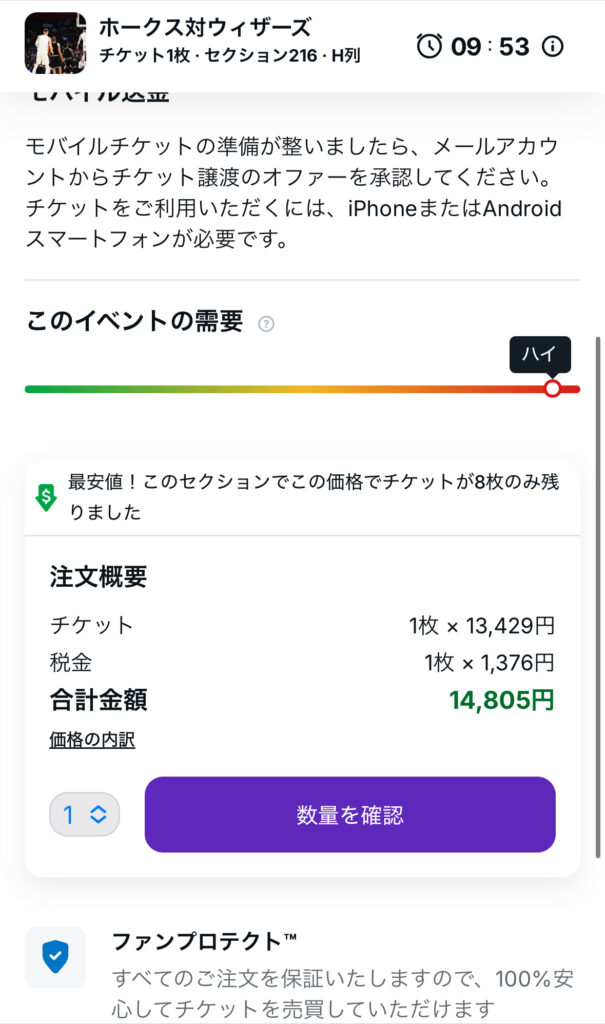Click the countdown timer clock icon
This screenshot has width=605, height=1024.
point(429,46)
